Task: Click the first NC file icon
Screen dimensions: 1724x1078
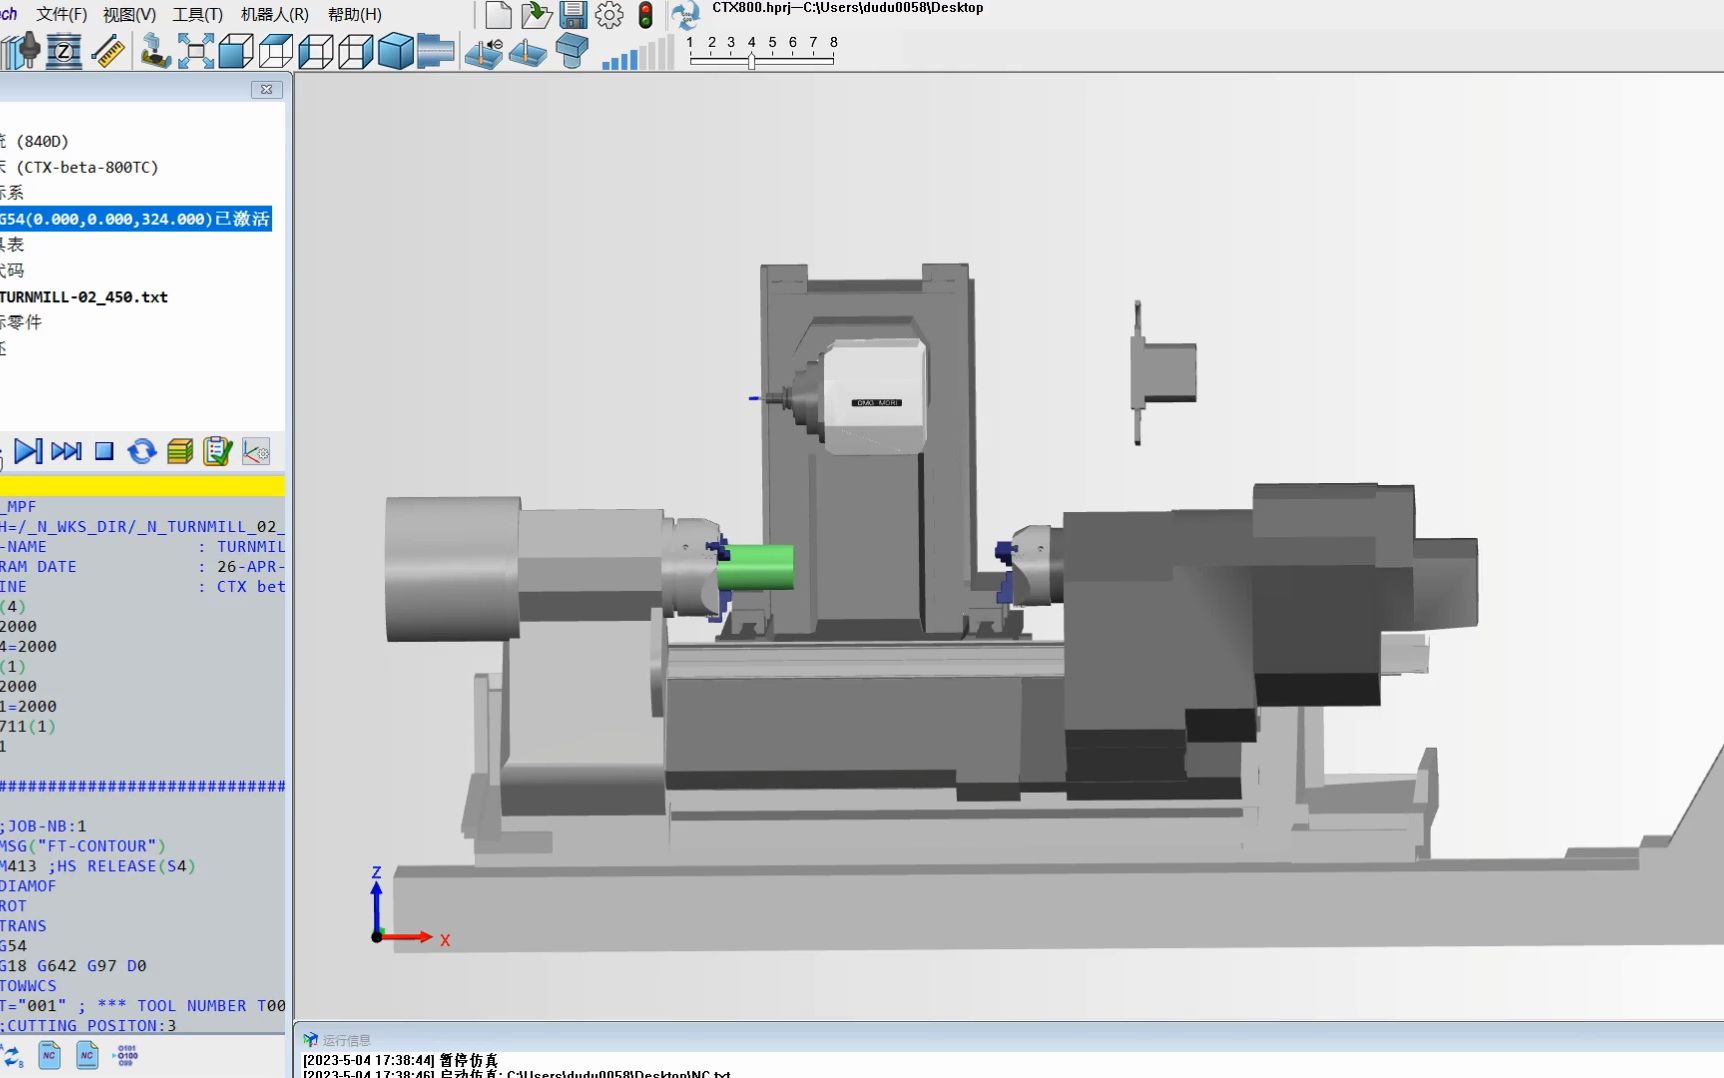Action: 49,1055
